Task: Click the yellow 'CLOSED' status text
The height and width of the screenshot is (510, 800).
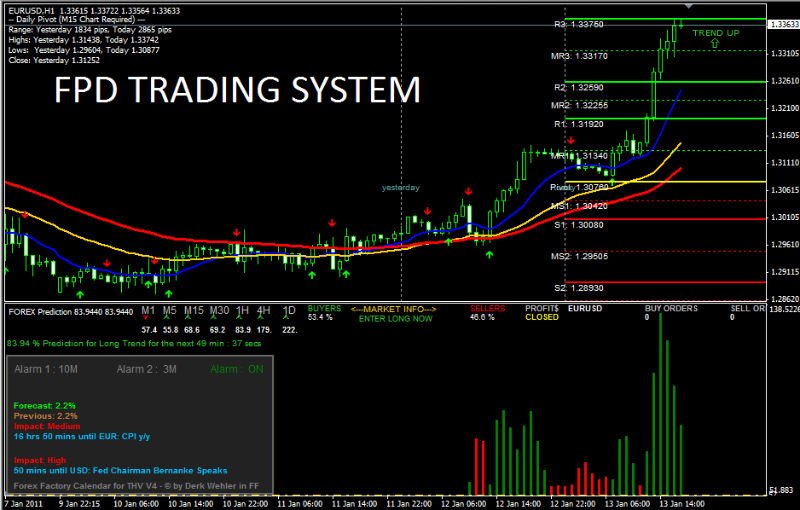Action: (542, 317)
